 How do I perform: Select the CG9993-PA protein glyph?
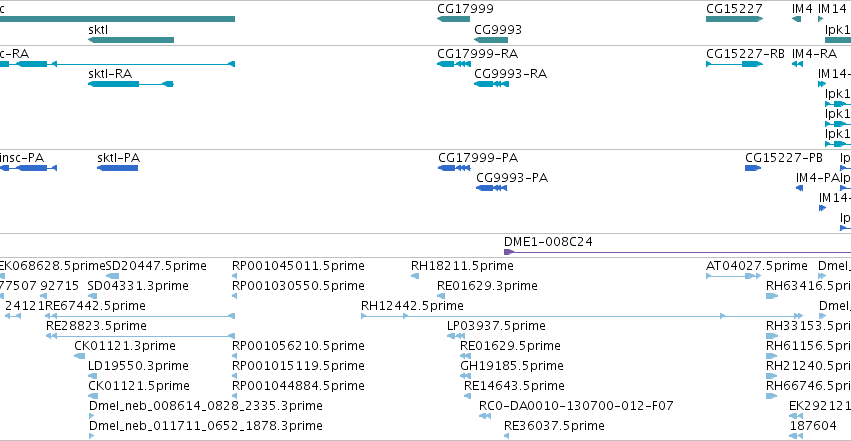pyautogui.click(x=492, y=188)
